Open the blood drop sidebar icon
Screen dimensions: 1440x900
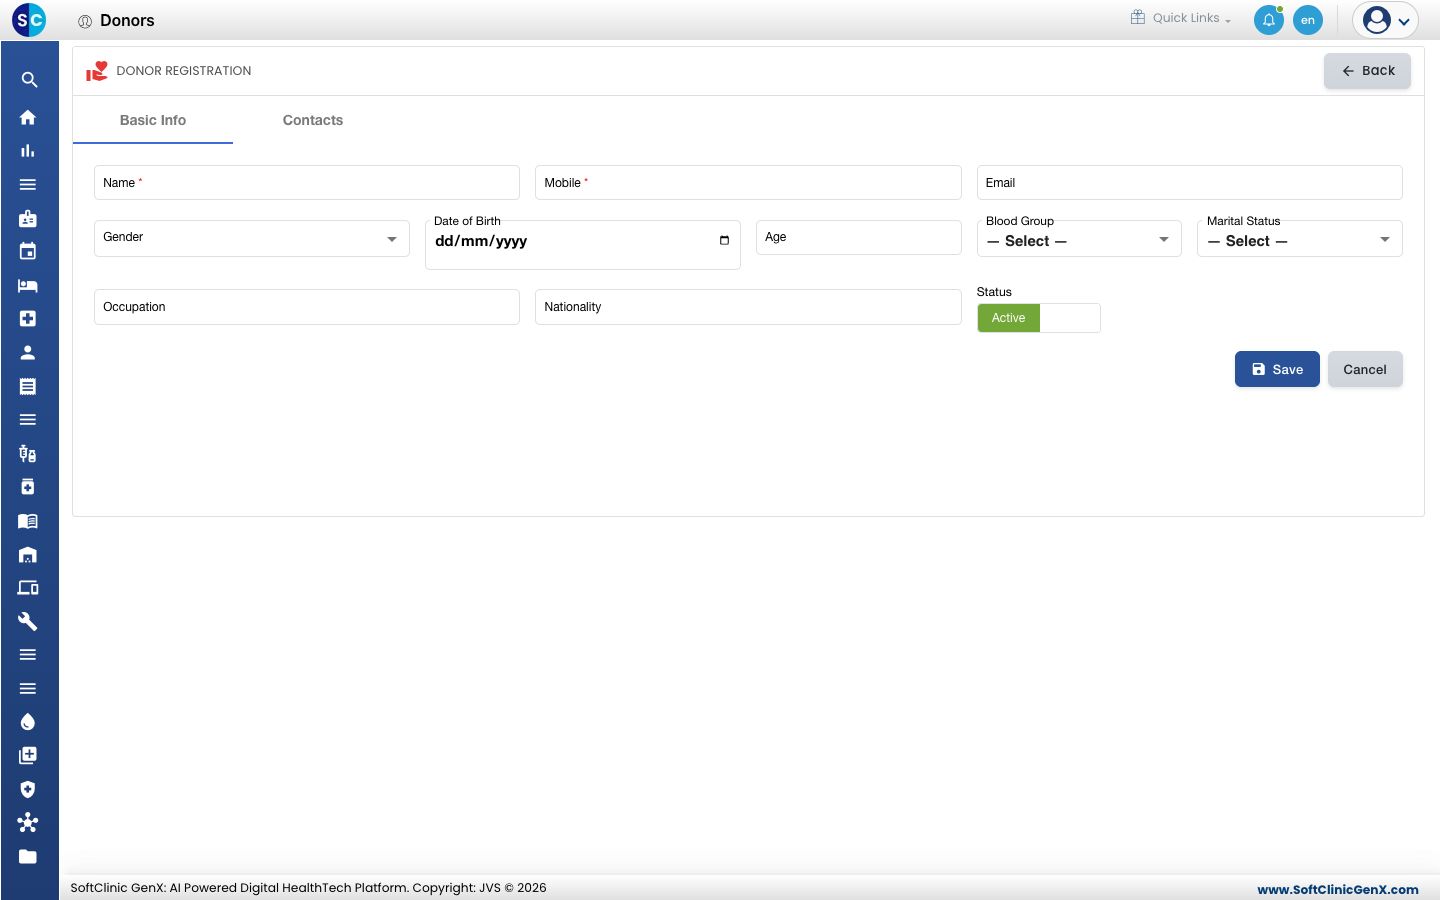[28, 722]
